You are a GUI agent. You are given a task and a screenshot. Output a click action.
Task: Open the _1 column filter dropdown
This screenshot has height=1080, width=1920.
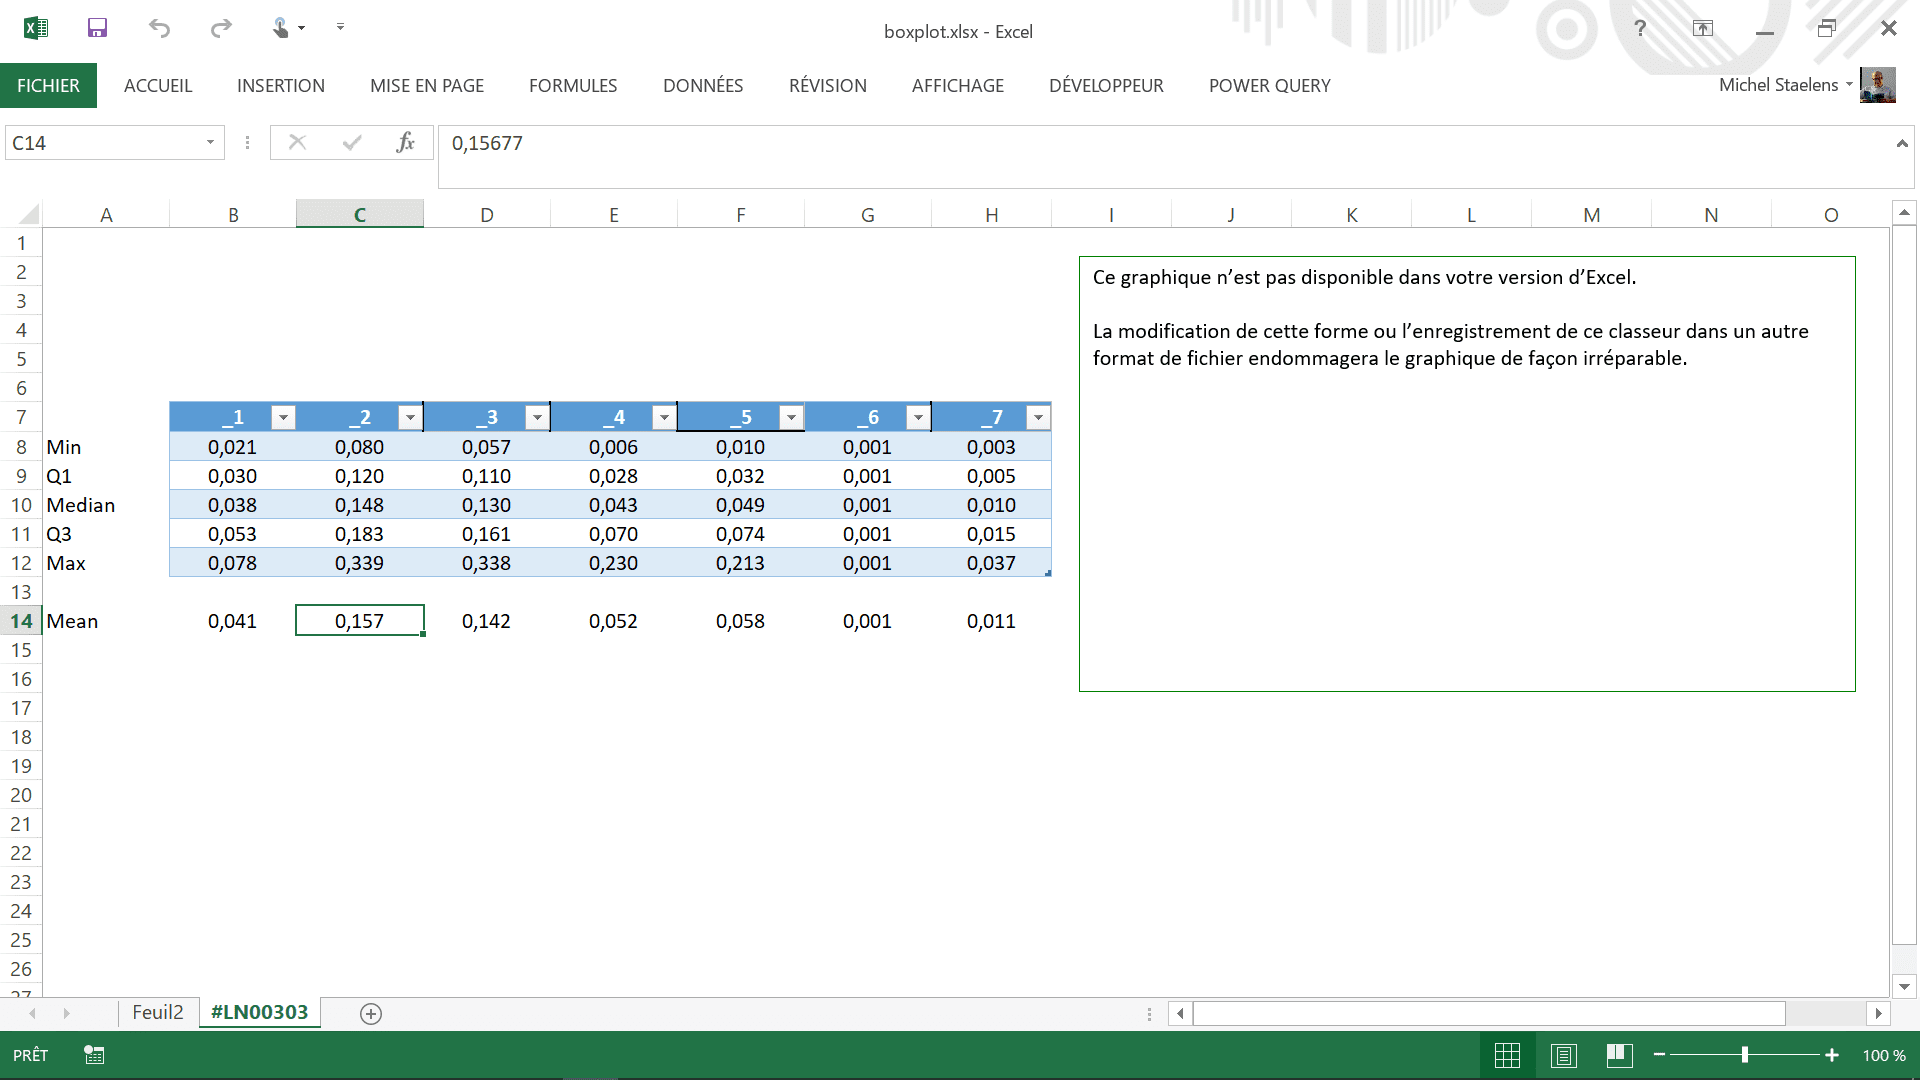283,417
